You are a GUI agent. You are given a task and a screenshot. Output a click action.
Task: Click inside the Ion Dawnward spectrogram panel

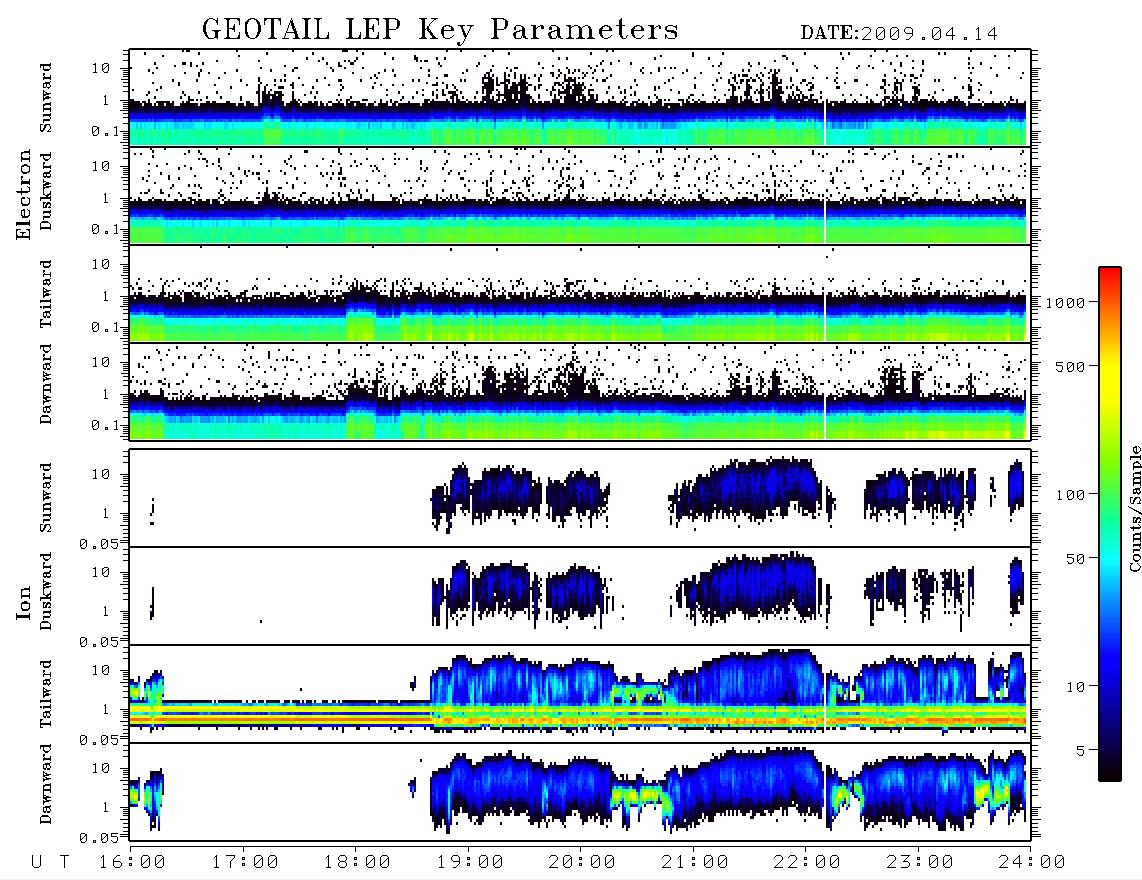click(580, 791)
